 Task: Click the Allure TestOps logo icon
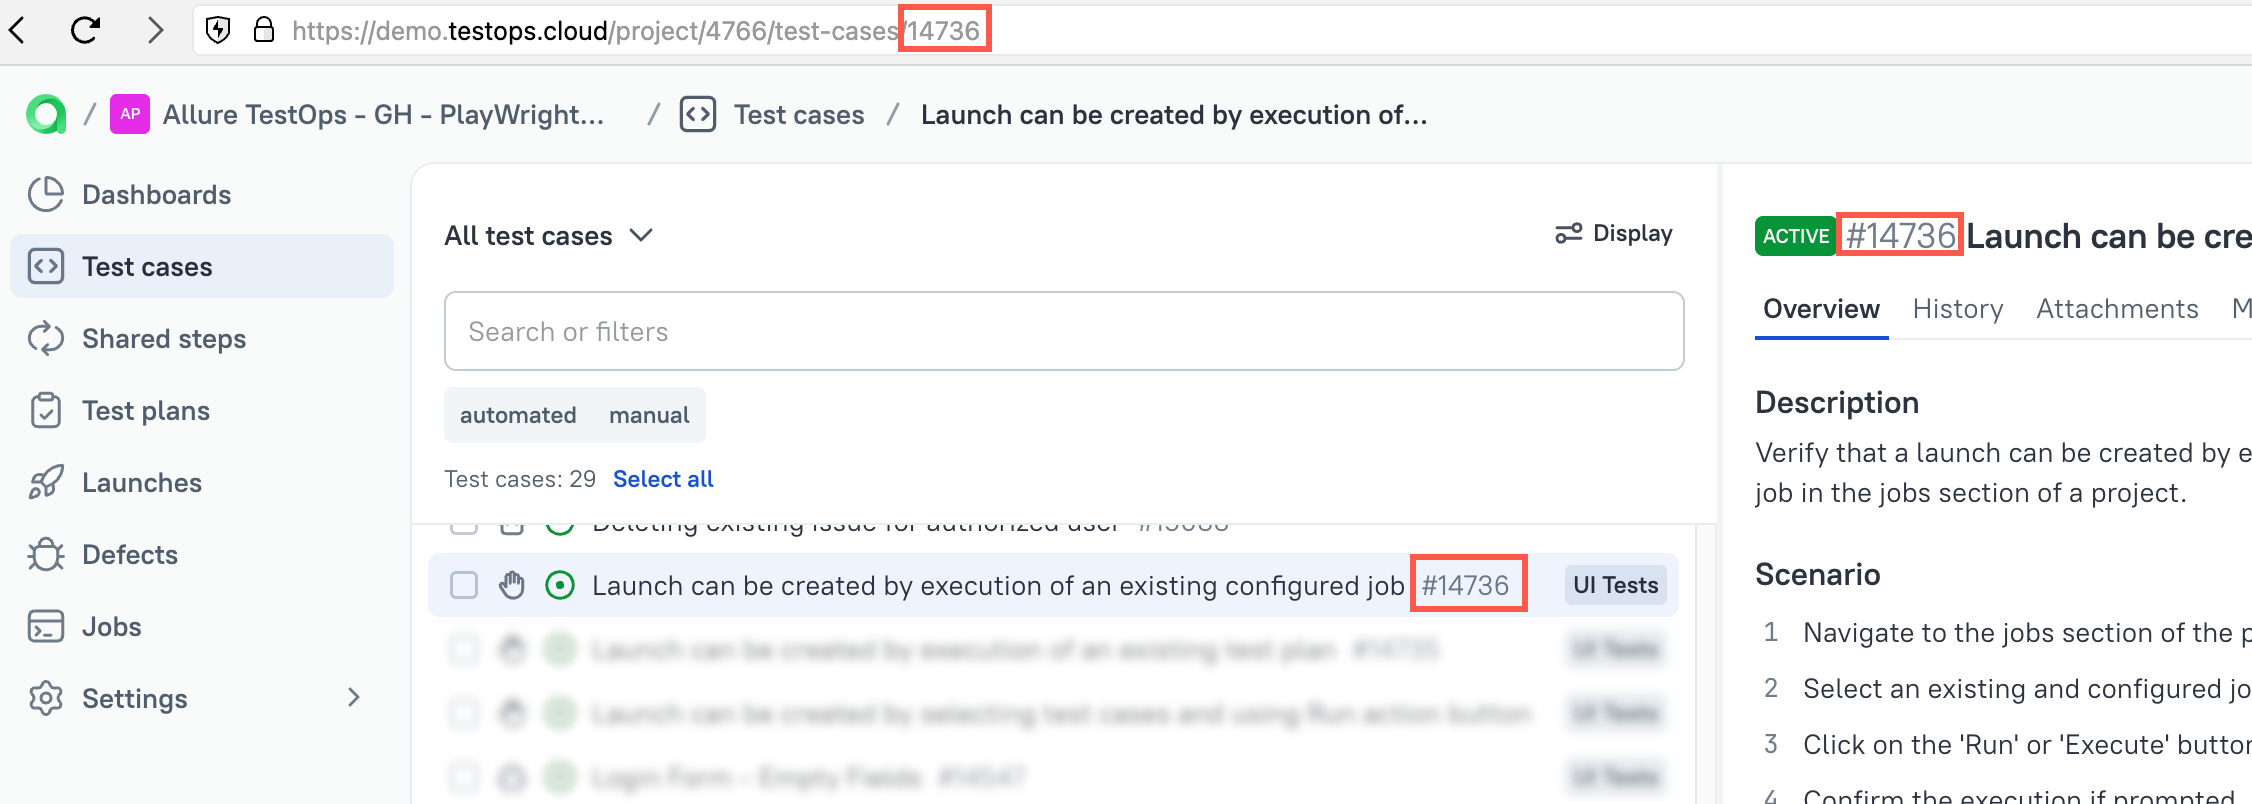46,115
